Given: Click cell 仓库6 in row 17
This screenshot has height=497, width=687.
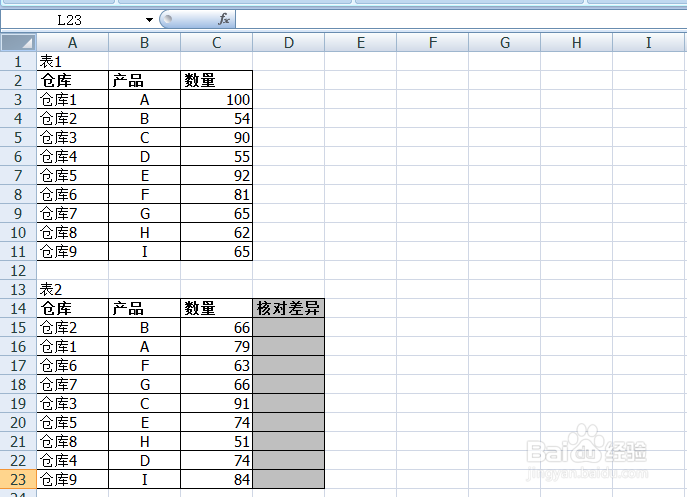Looking at the screenshot, I should [72, 366].
